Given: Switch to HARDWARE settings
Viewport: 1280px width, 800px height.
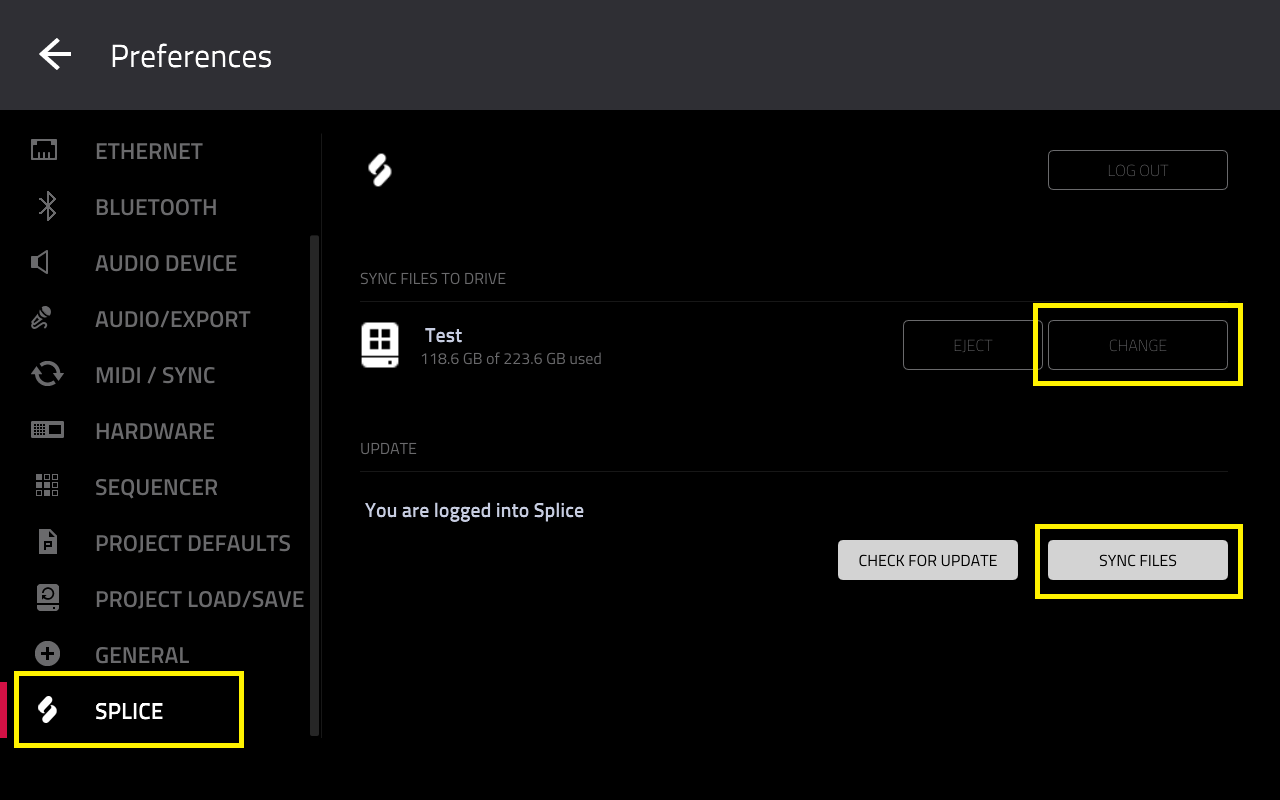Looking at the screenshot, I should pos(155,431).
